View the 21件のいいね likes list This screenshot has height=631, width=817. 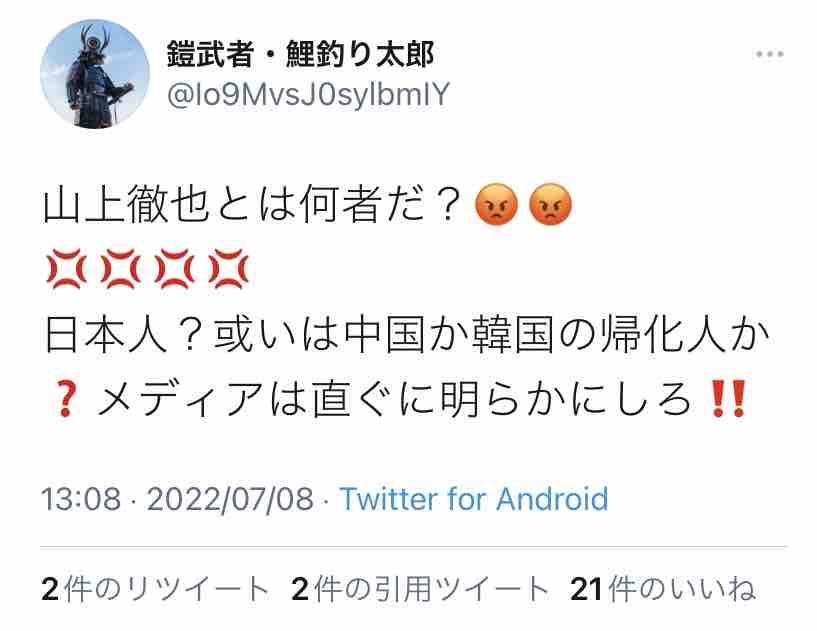pyautogui.click(x=662, y=589)
